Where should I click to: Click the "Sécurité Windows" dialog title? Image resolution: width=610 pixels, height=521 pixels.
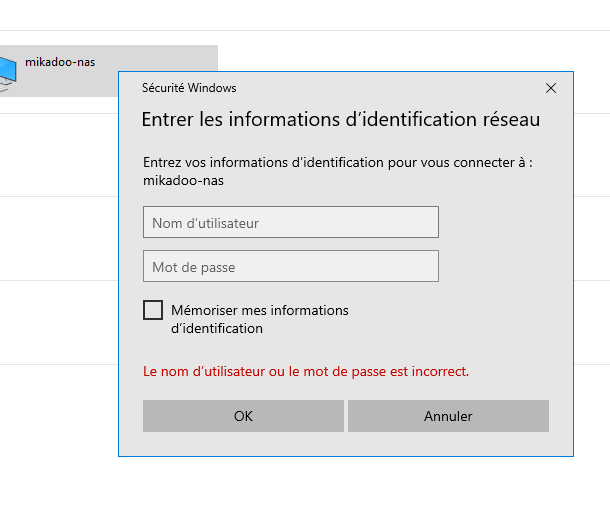click(189, 88)
